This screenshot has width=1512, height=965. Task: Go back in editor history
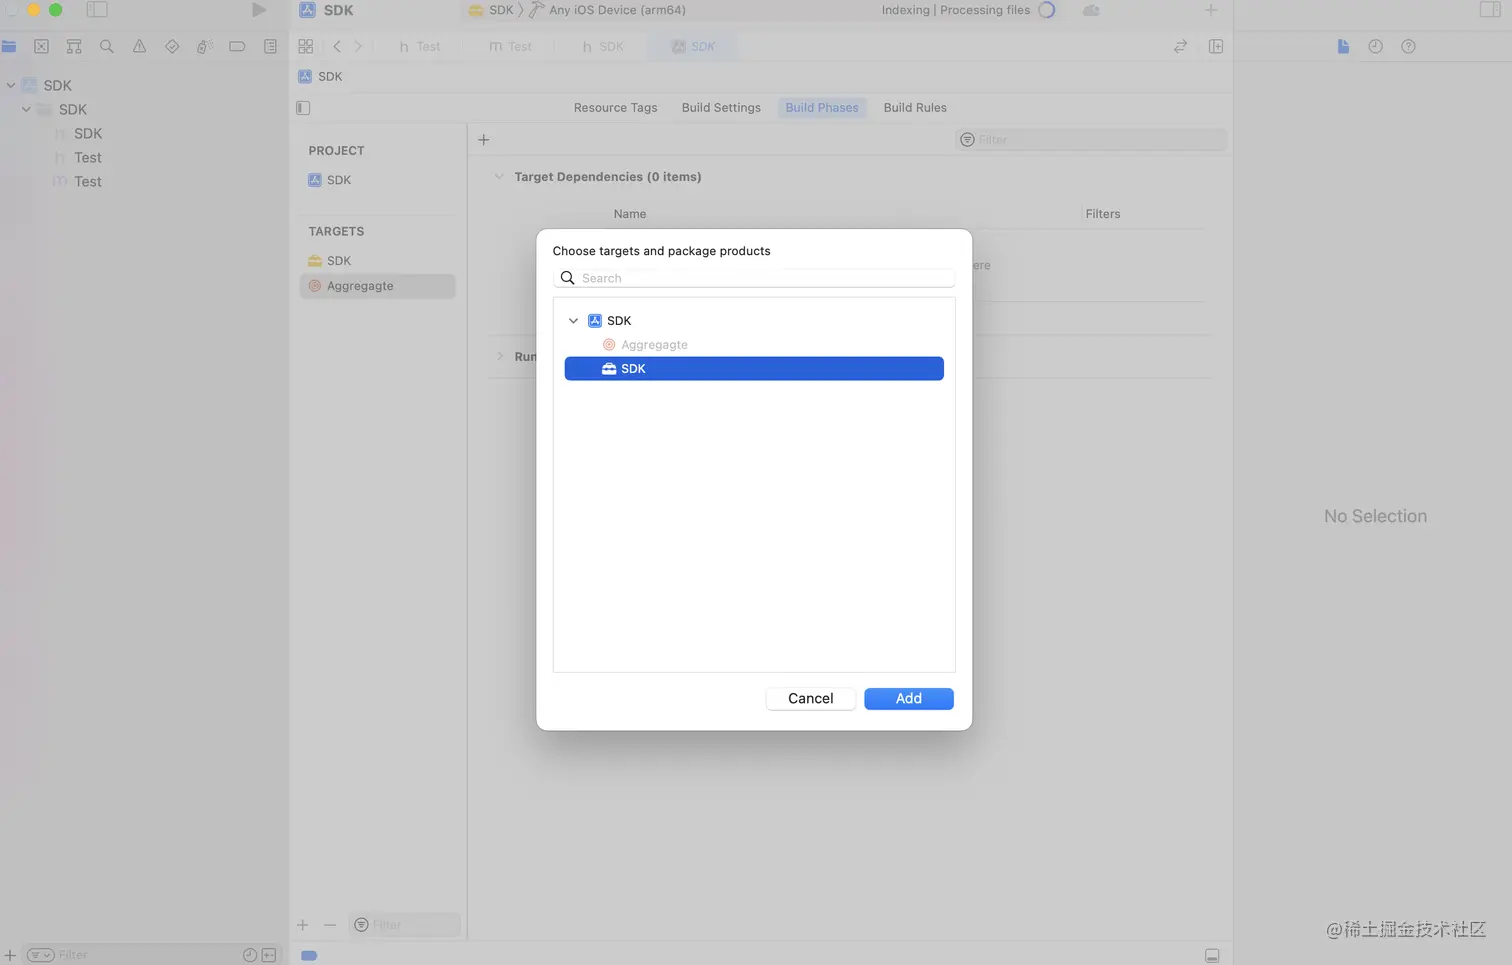(x=337, y=46)
